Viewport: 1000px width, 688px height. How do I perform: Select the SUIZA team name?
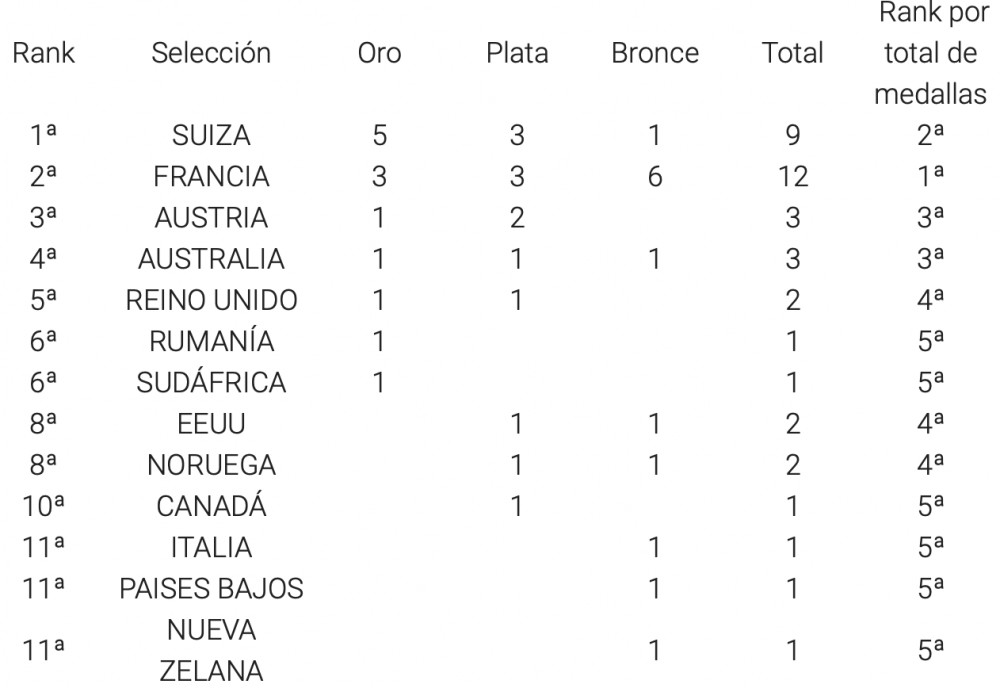click(211, 135)
